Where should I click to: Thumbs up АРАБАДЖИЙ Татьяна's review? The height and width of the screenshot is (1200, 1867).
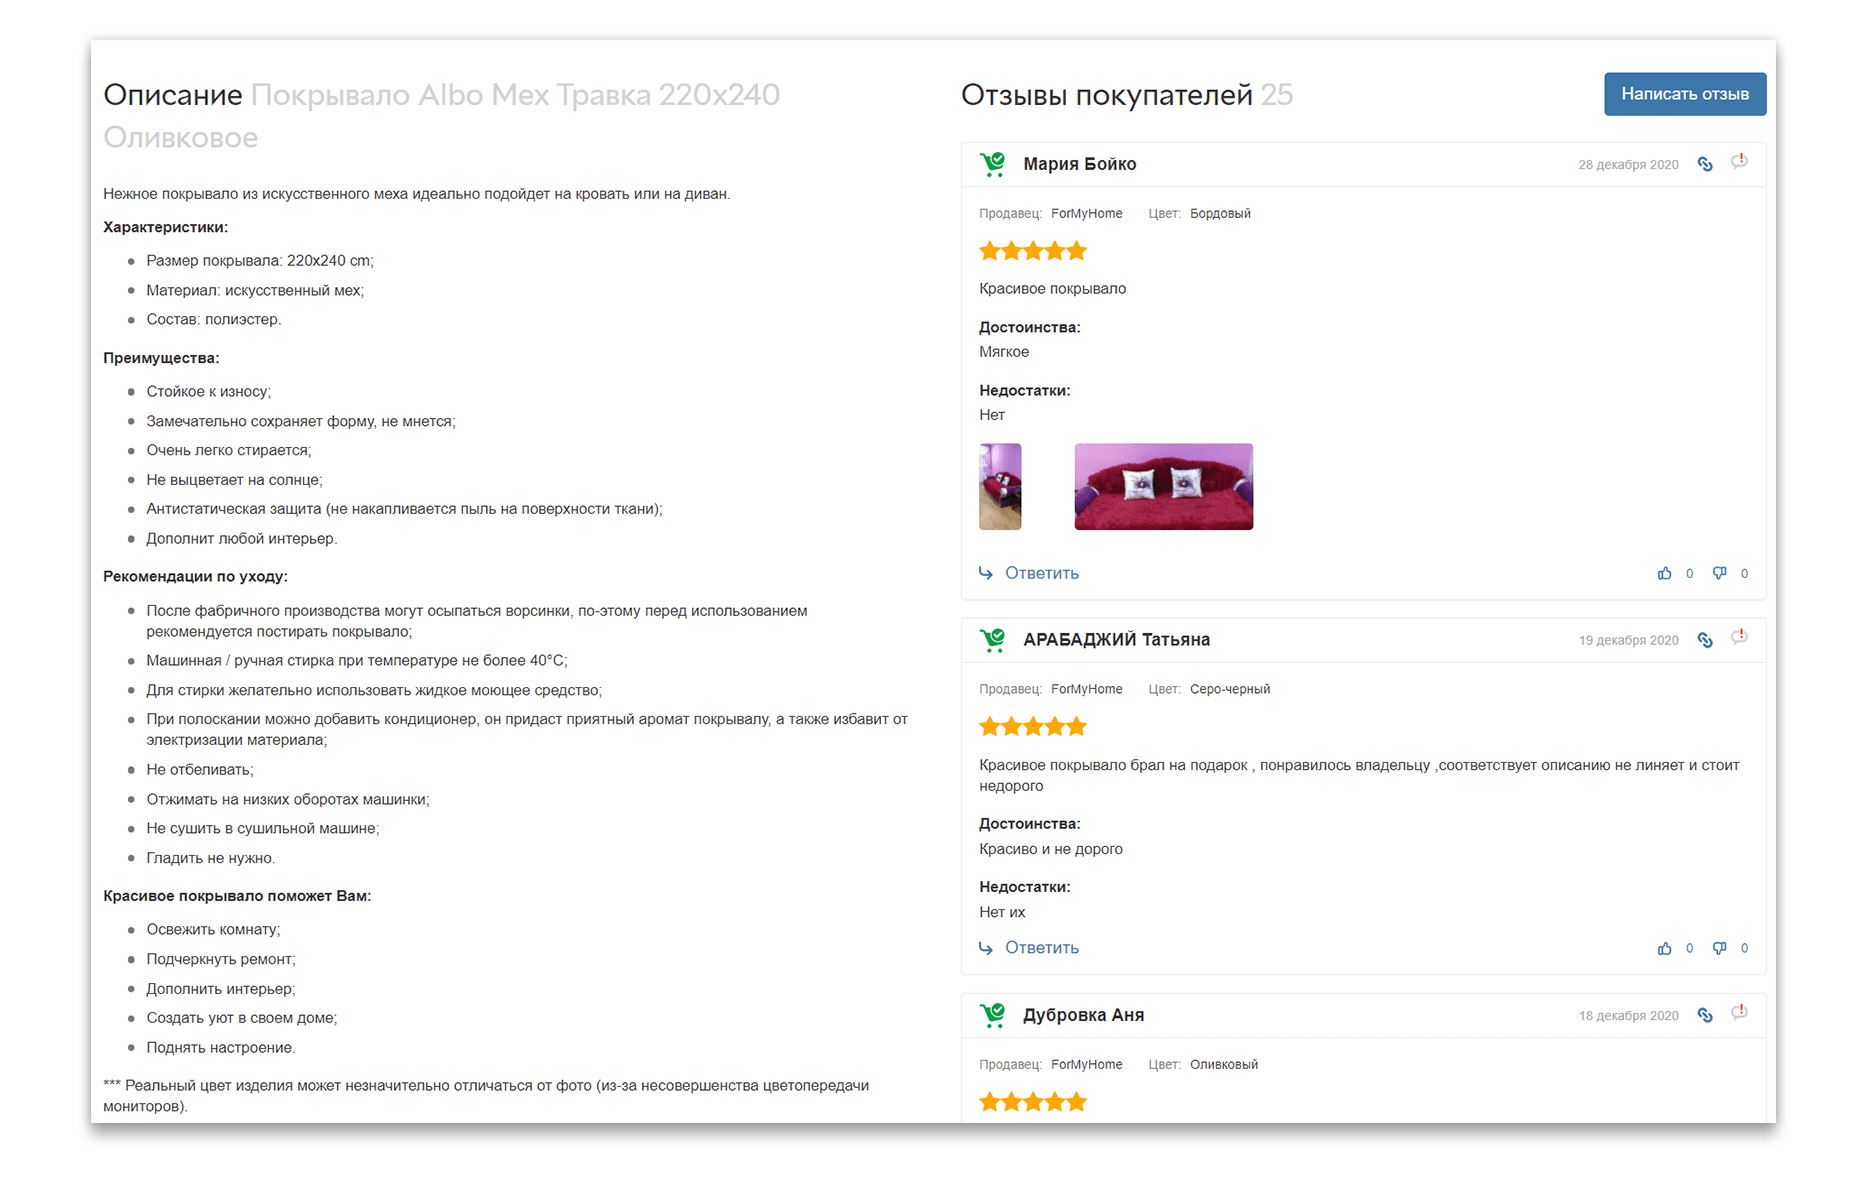click(1664, 948)
